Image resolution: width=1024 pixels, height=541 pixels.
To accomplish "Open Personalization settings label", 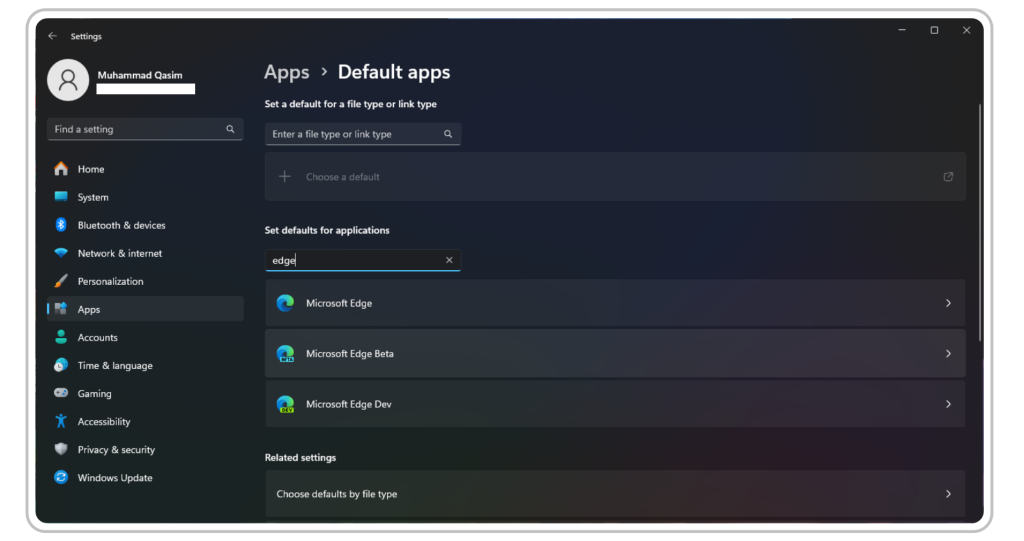I will [x=110, y=282].
